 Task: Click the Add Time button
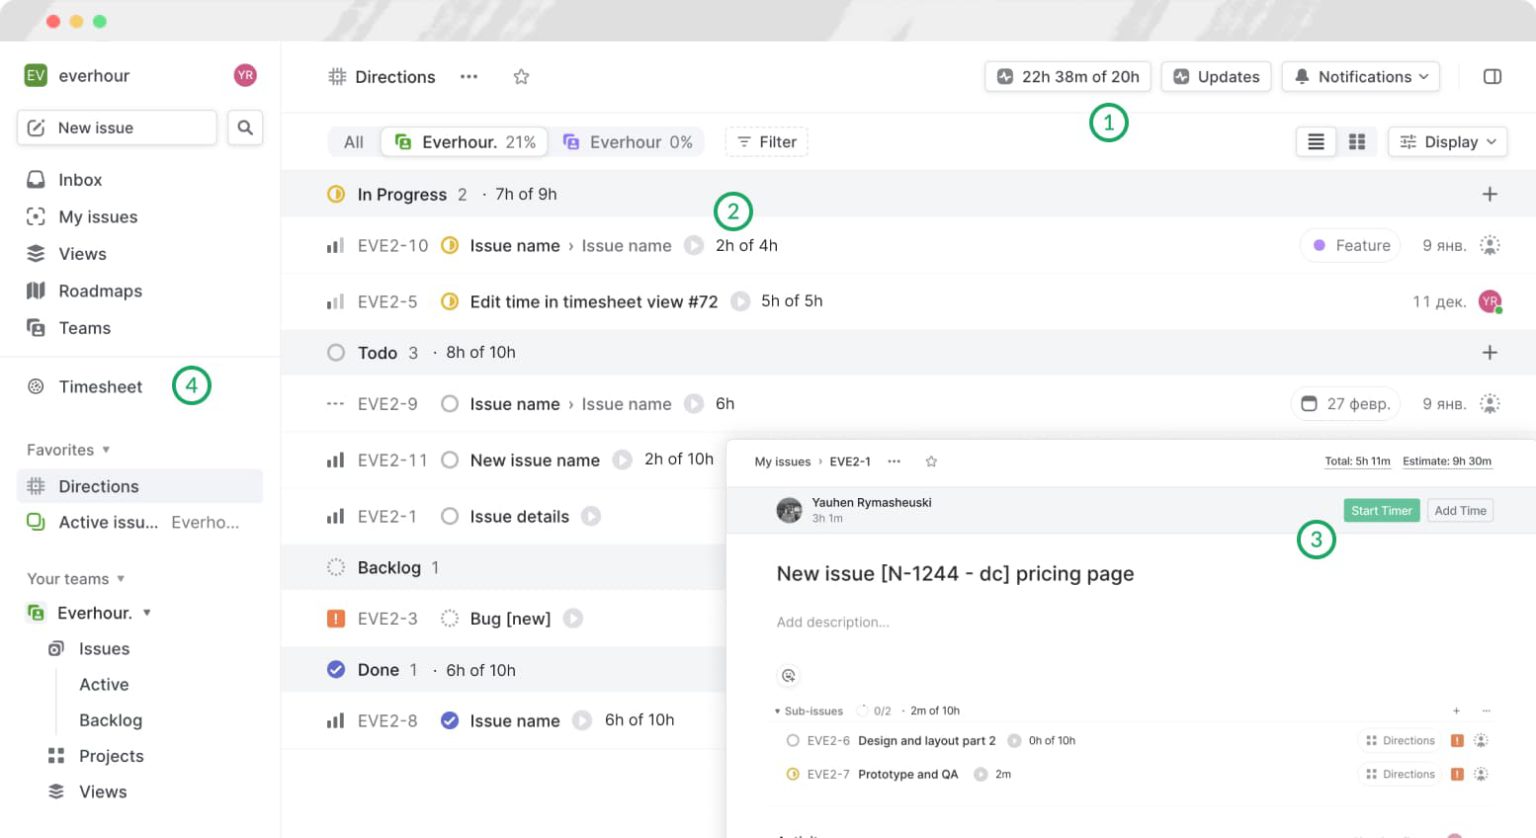click(1460, 510)
